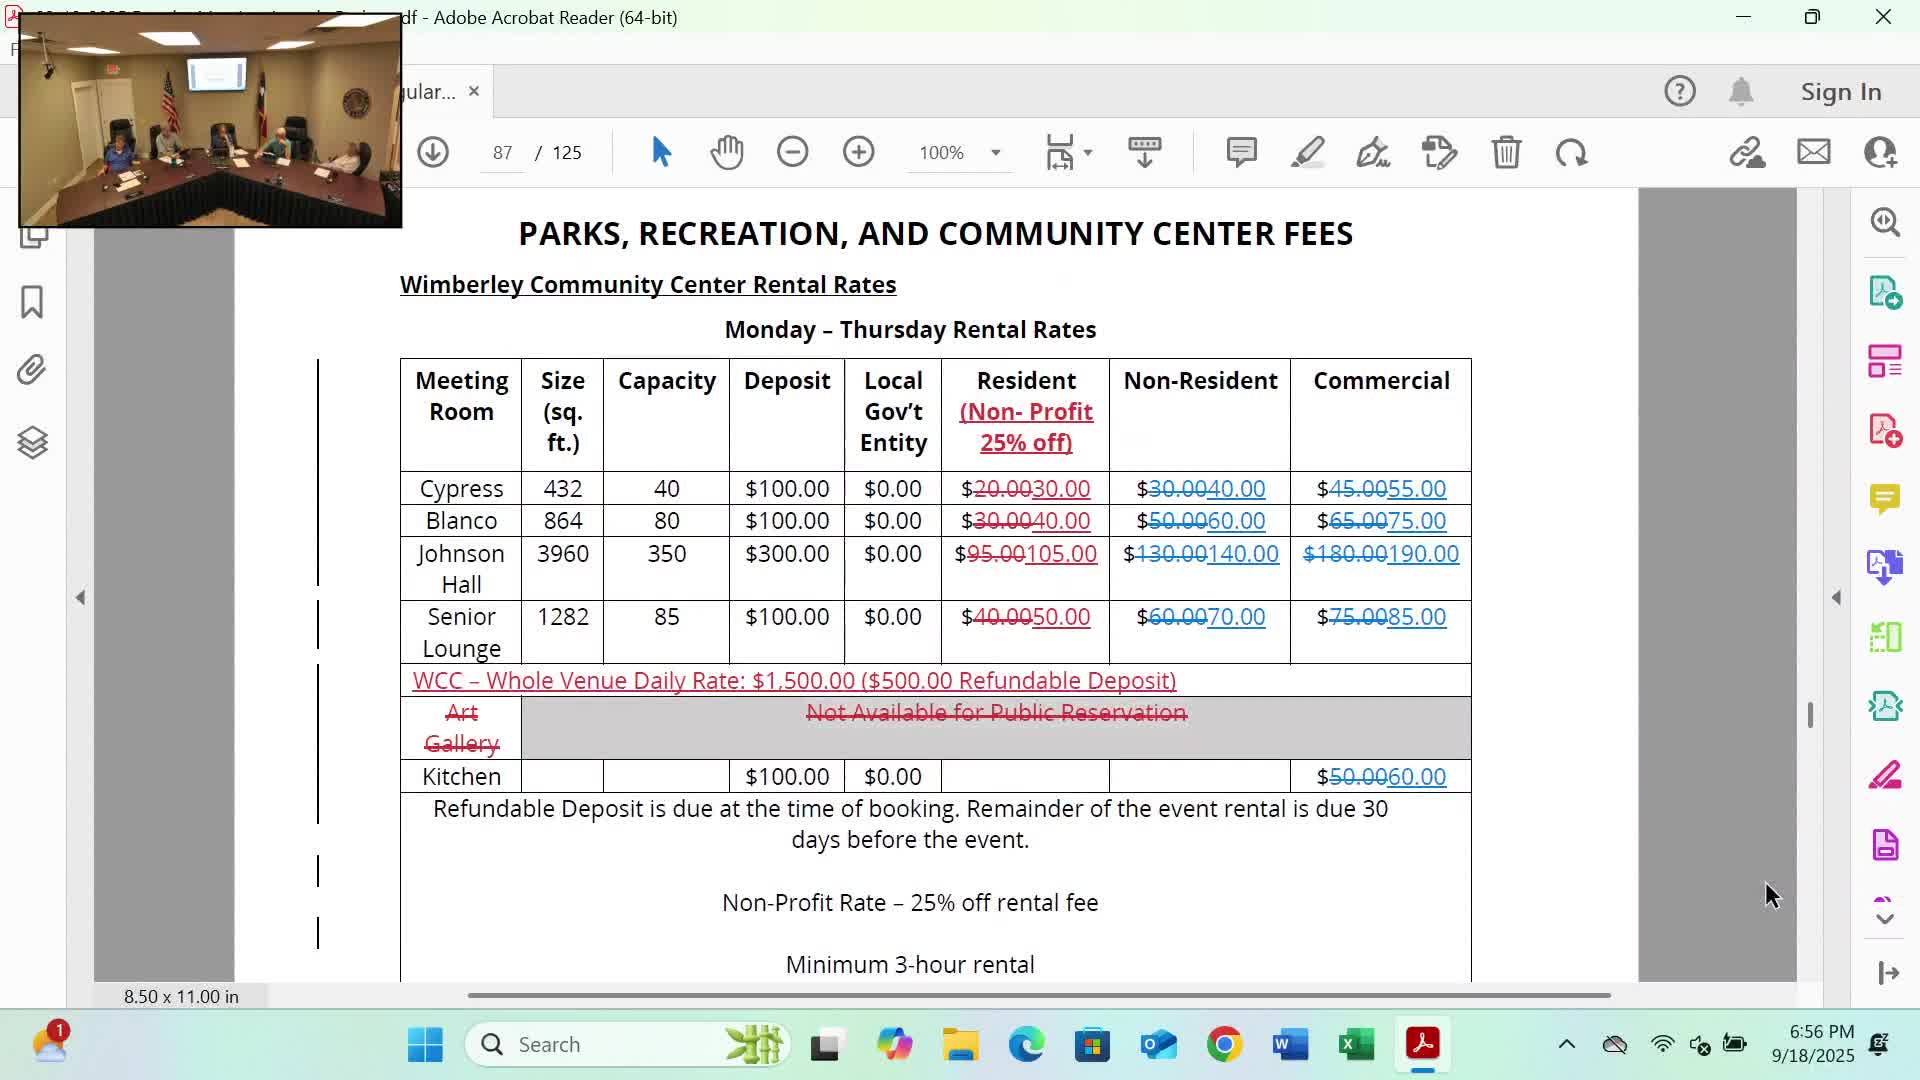Expand the fit page options dropdown arrow

click(1088, 152)
